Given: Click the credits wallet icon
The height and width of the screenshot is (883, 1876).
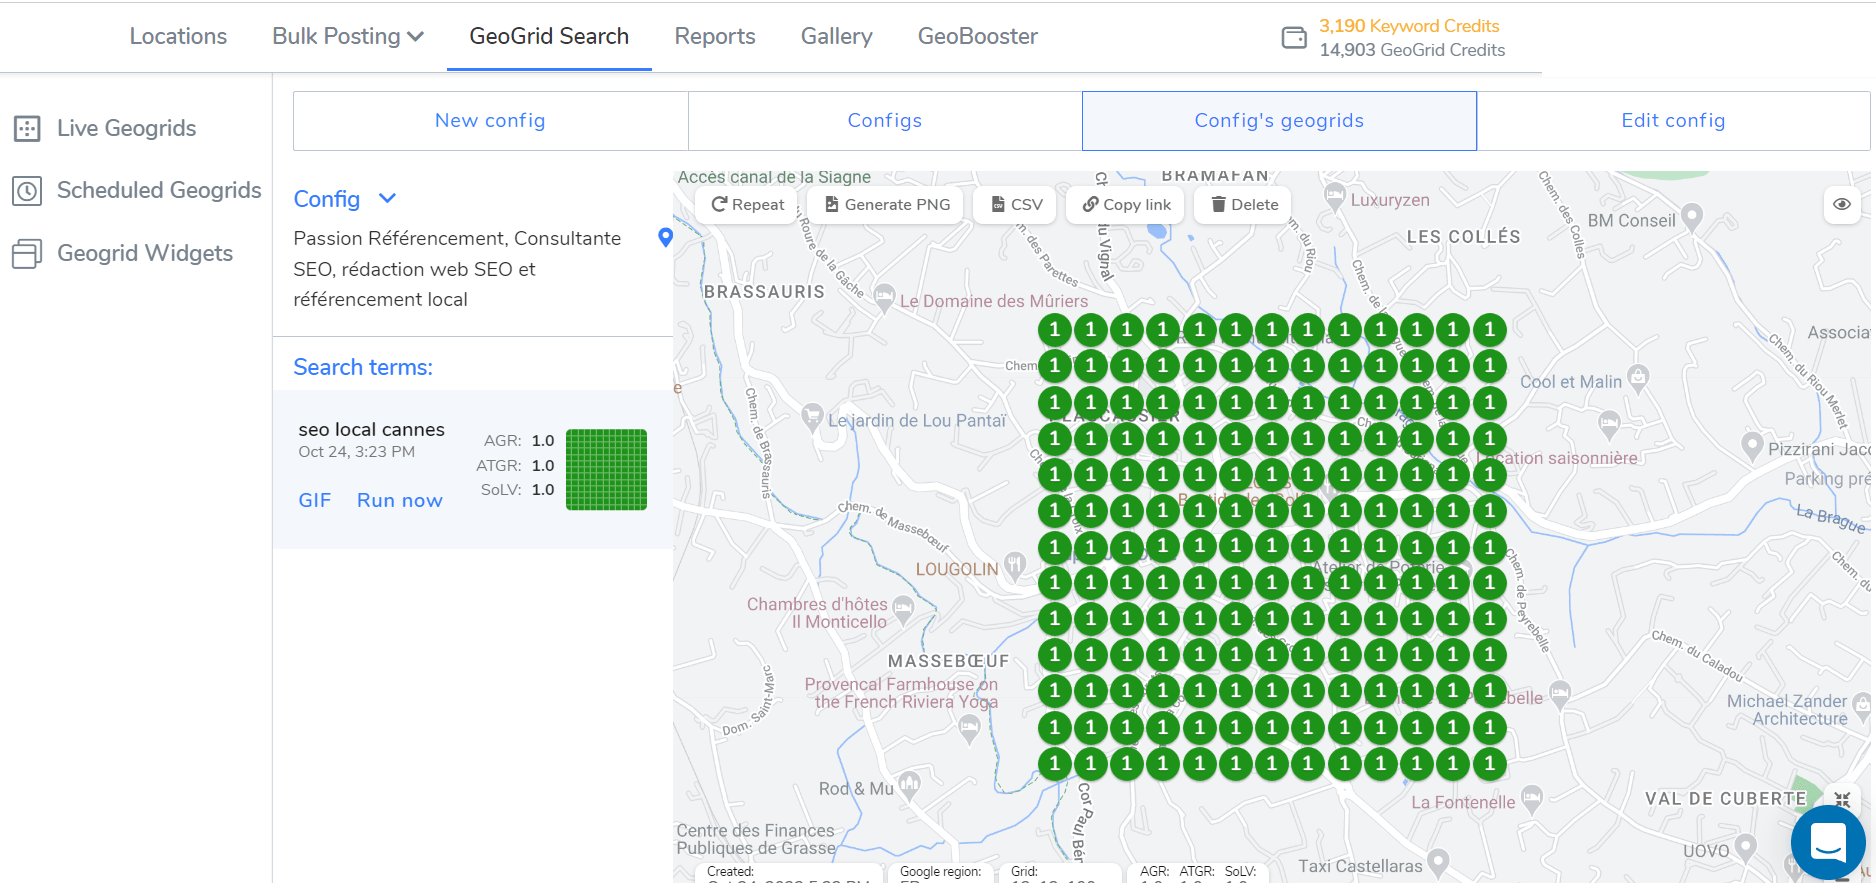Looking at the screenshot, I should tap(1294, 38).
